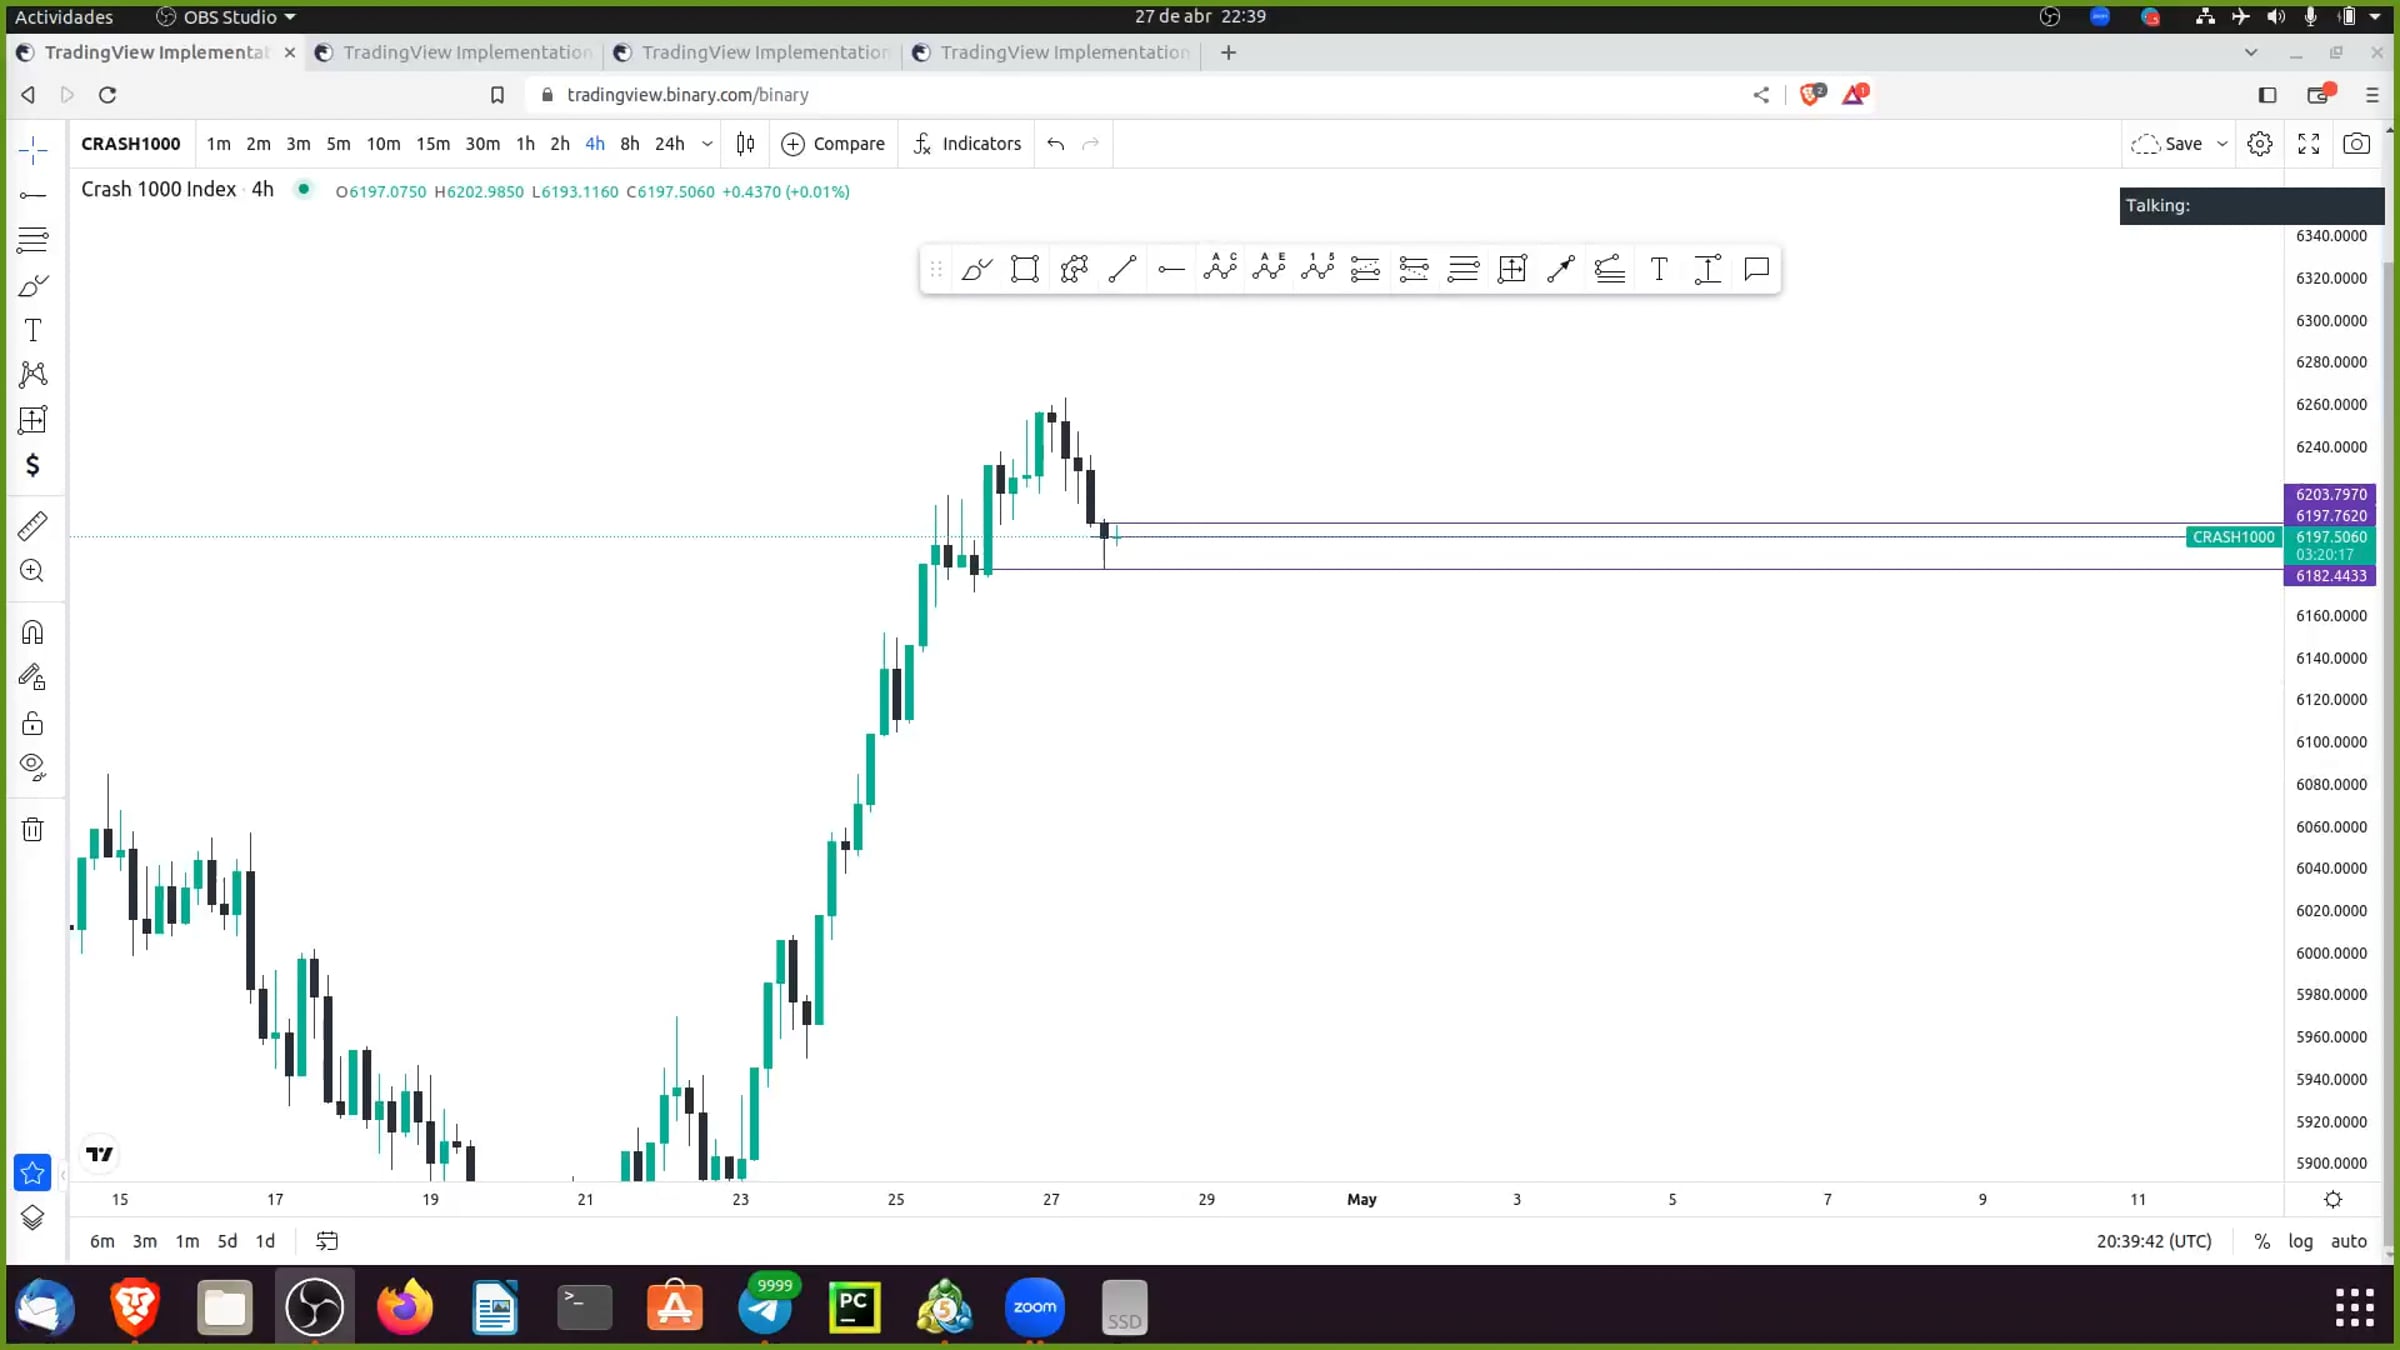Toggle lock all drawing tools
The width and height of the screenshot is (2400, 1350).
[32, 723]
